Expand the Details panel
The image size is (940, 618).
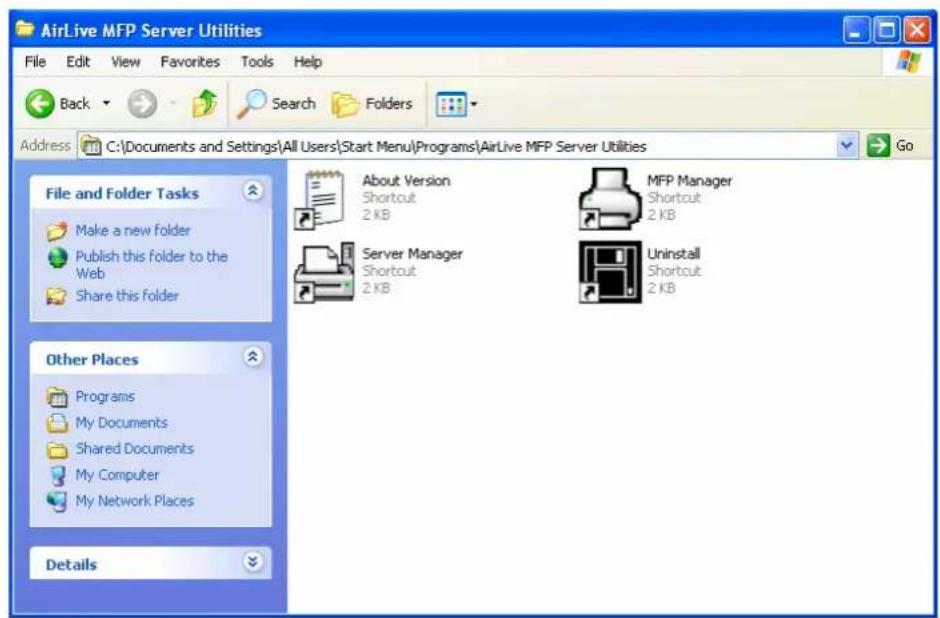coord(253,562)
